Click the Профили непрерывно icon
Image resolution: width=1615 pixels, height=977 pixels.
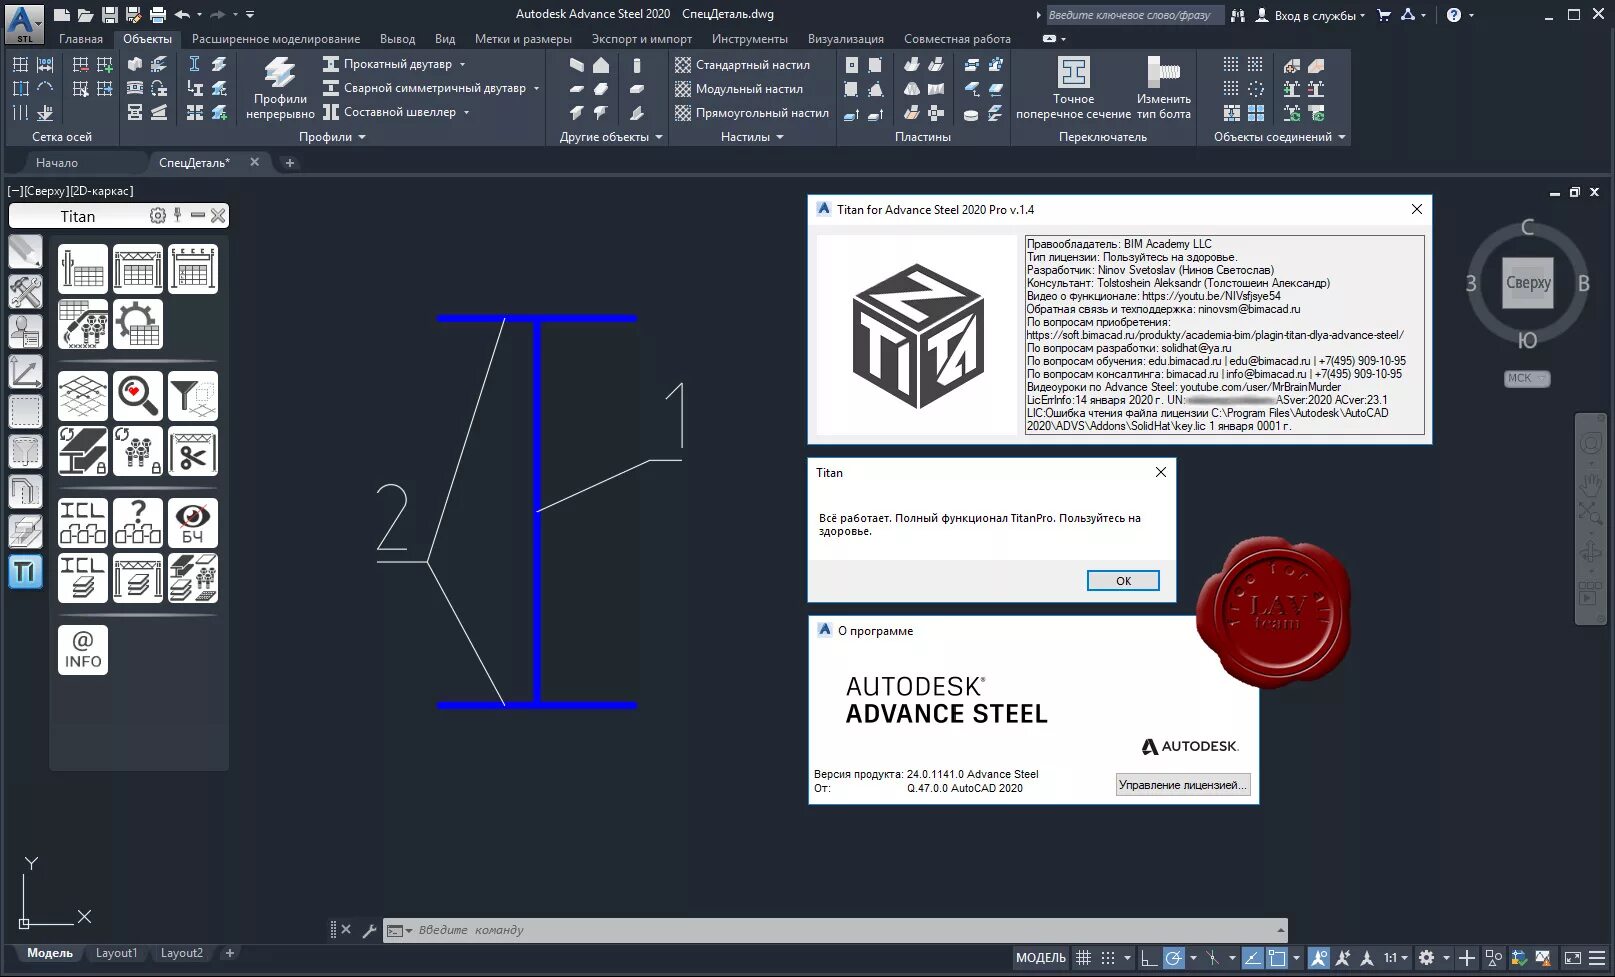(280, 88)
